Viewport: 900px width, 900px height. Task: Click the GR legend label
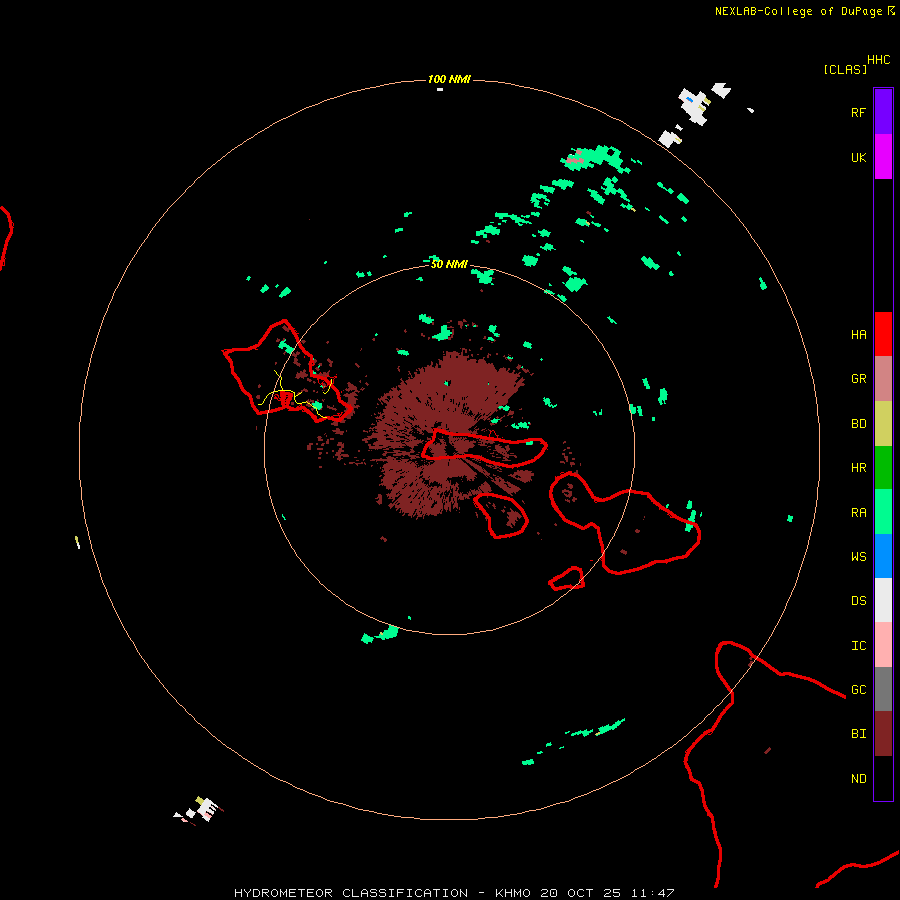(858, 379)
